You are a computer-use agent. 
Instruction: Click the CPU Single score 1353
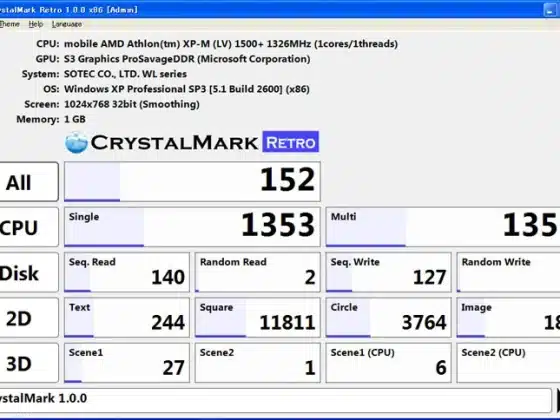coord(192,227)
